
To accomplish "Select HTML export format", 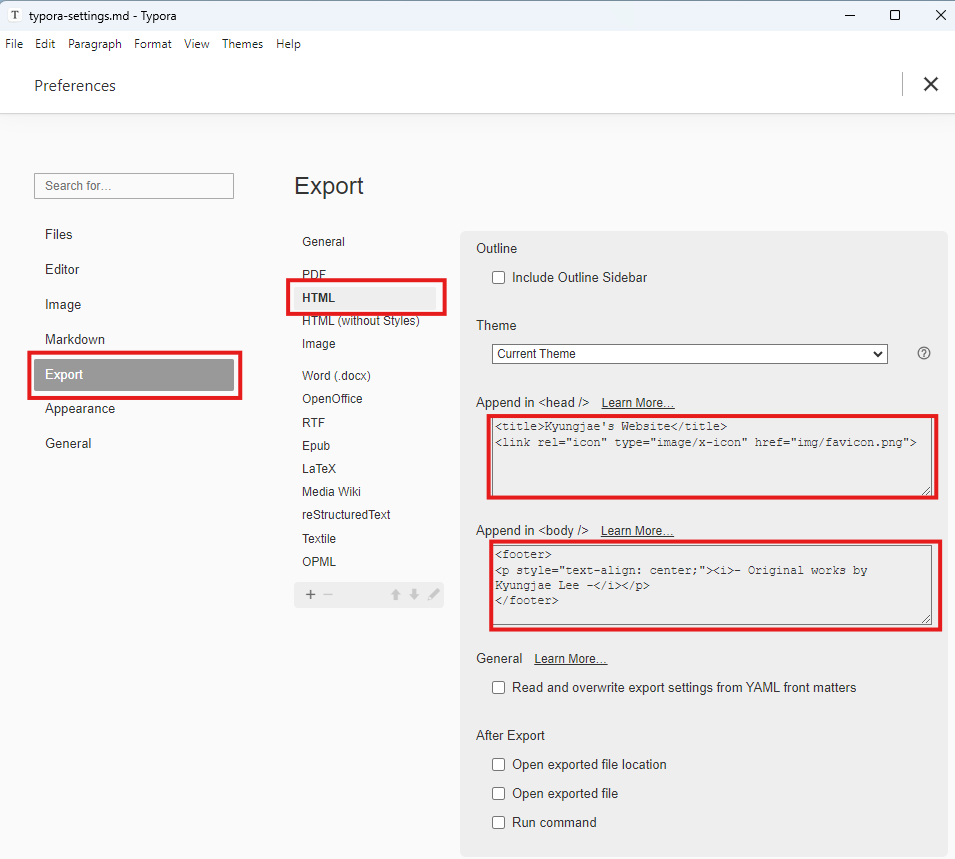I will (x=365, y=298).
